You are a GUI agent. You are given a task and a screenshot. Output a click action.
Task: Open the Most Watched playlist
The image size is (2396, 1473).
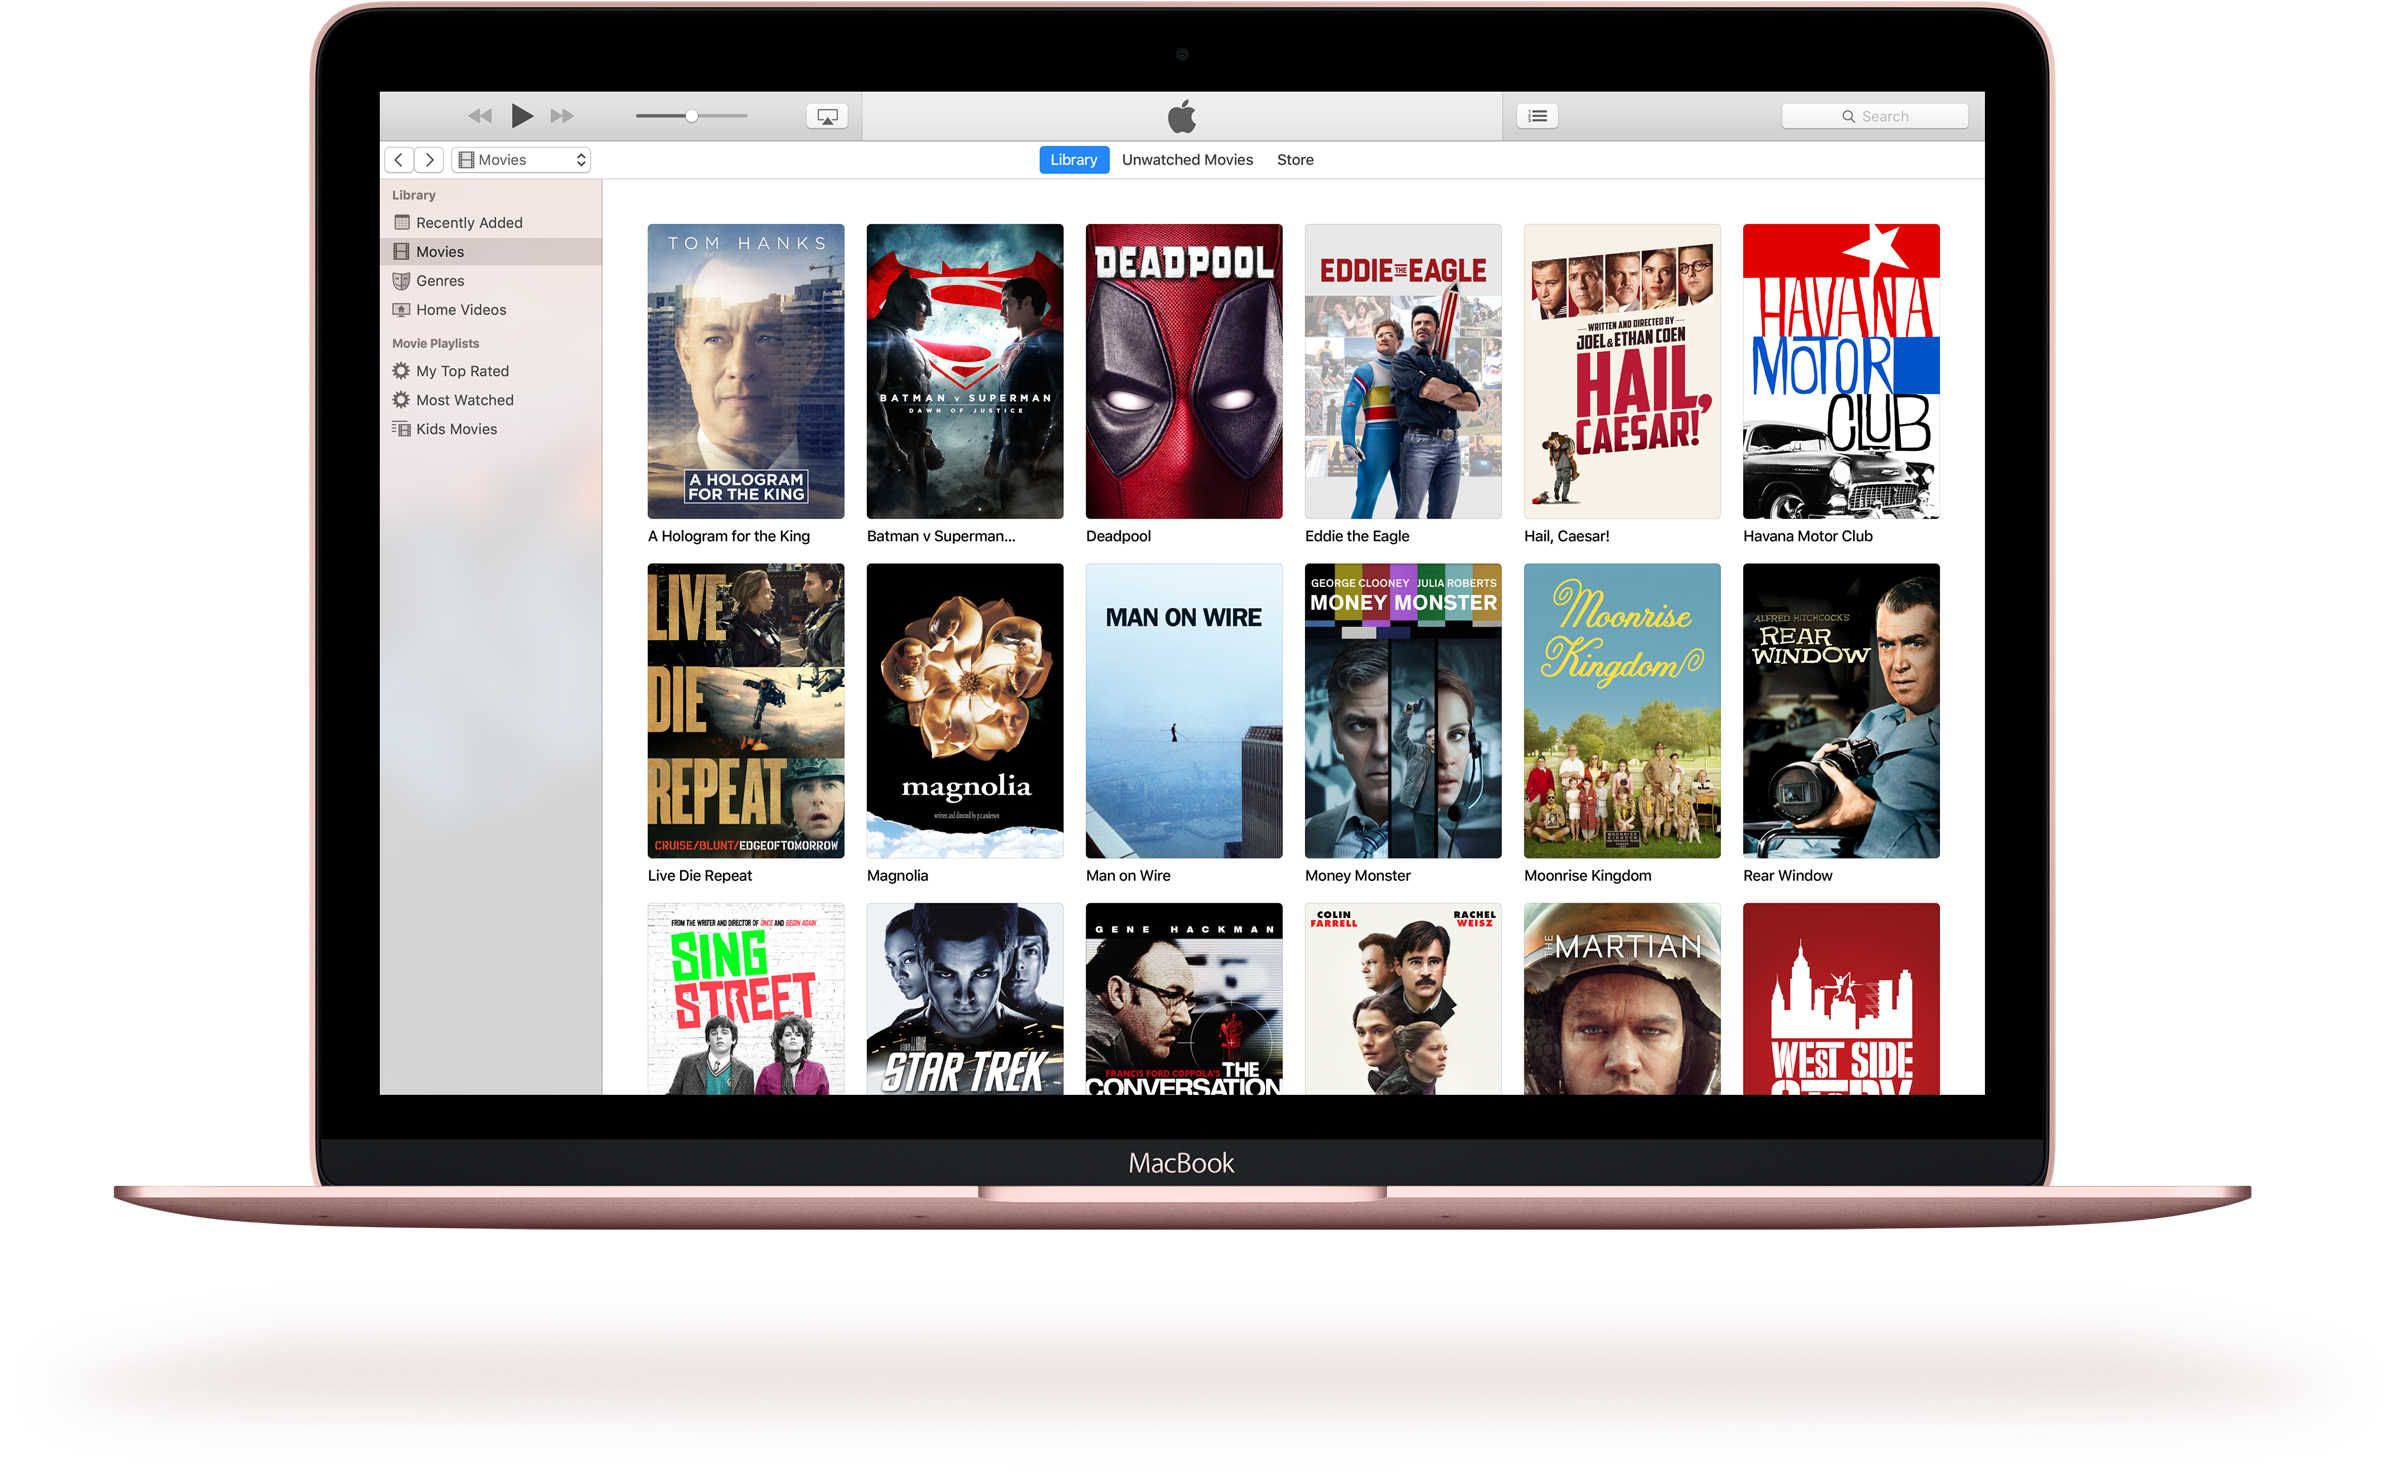491,400
